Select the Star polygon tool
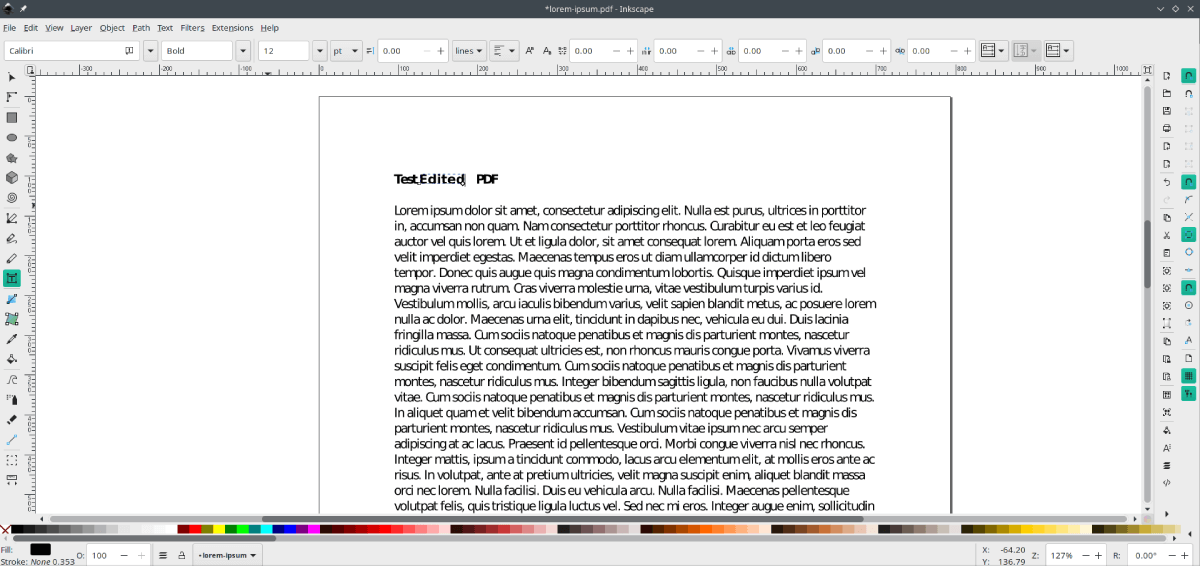 [12, 158]
